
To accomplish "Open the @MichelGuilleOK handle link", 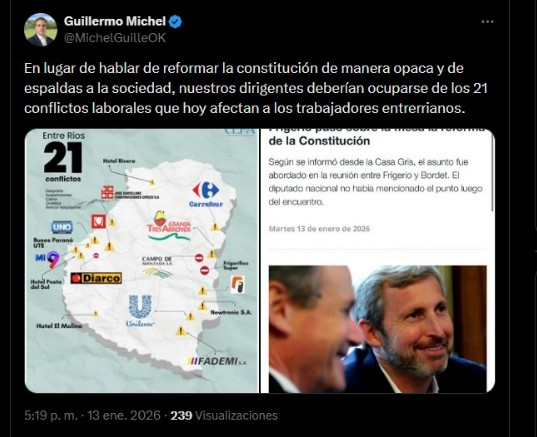I will coord(115,38).
